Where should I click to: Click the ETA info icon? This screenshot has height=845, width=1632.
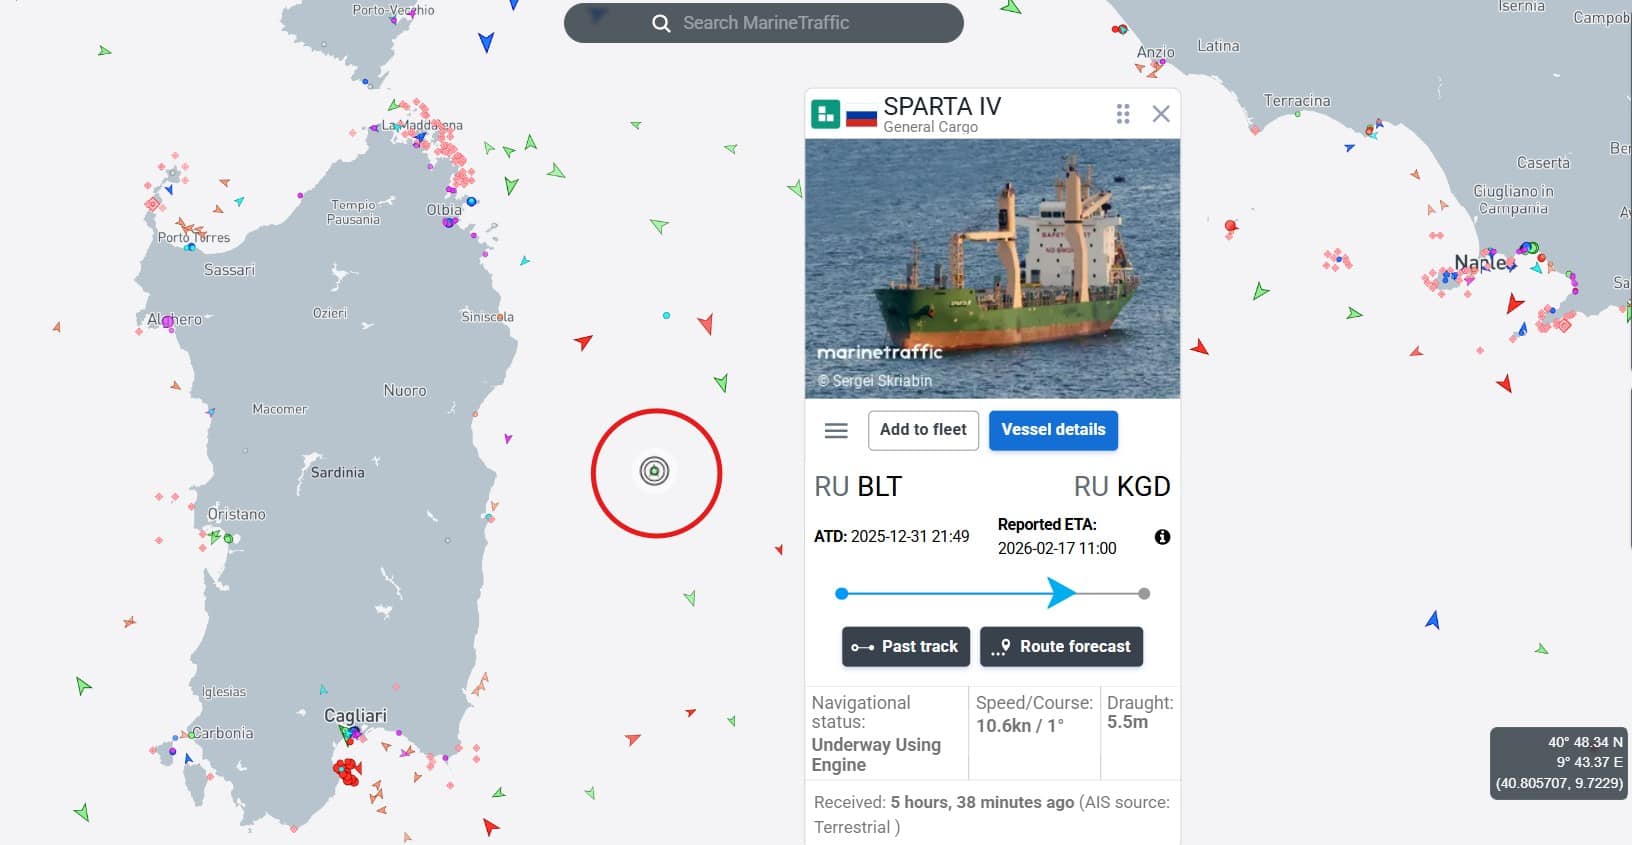[x=1162, y=537]
